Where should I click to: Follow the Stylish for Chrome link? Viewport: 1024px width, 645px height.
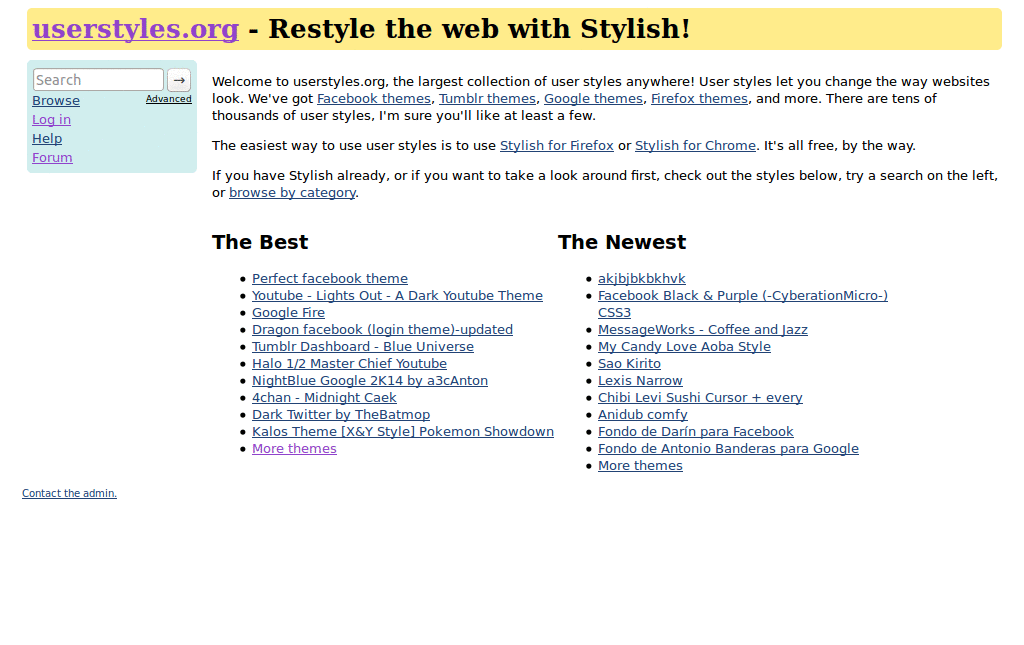click(x=695, y=146)
